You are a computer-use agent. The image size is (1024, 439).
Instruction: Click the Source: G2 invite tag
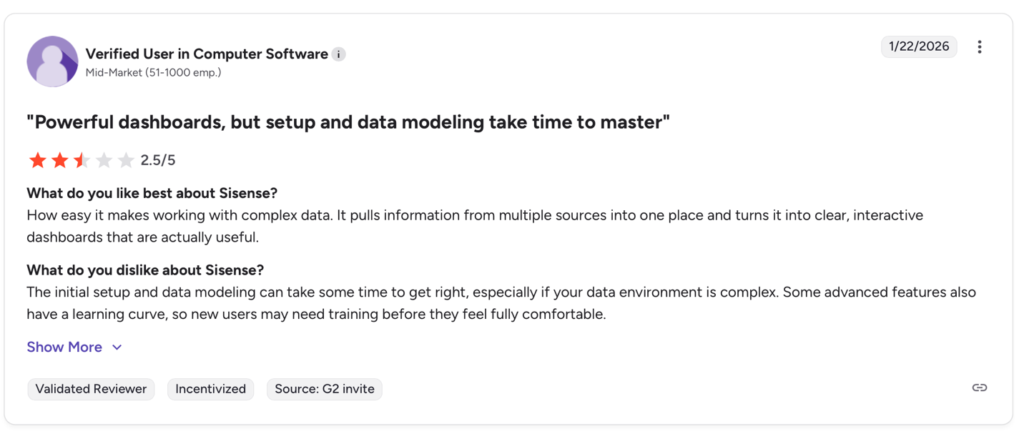click(x=324, y=388)
